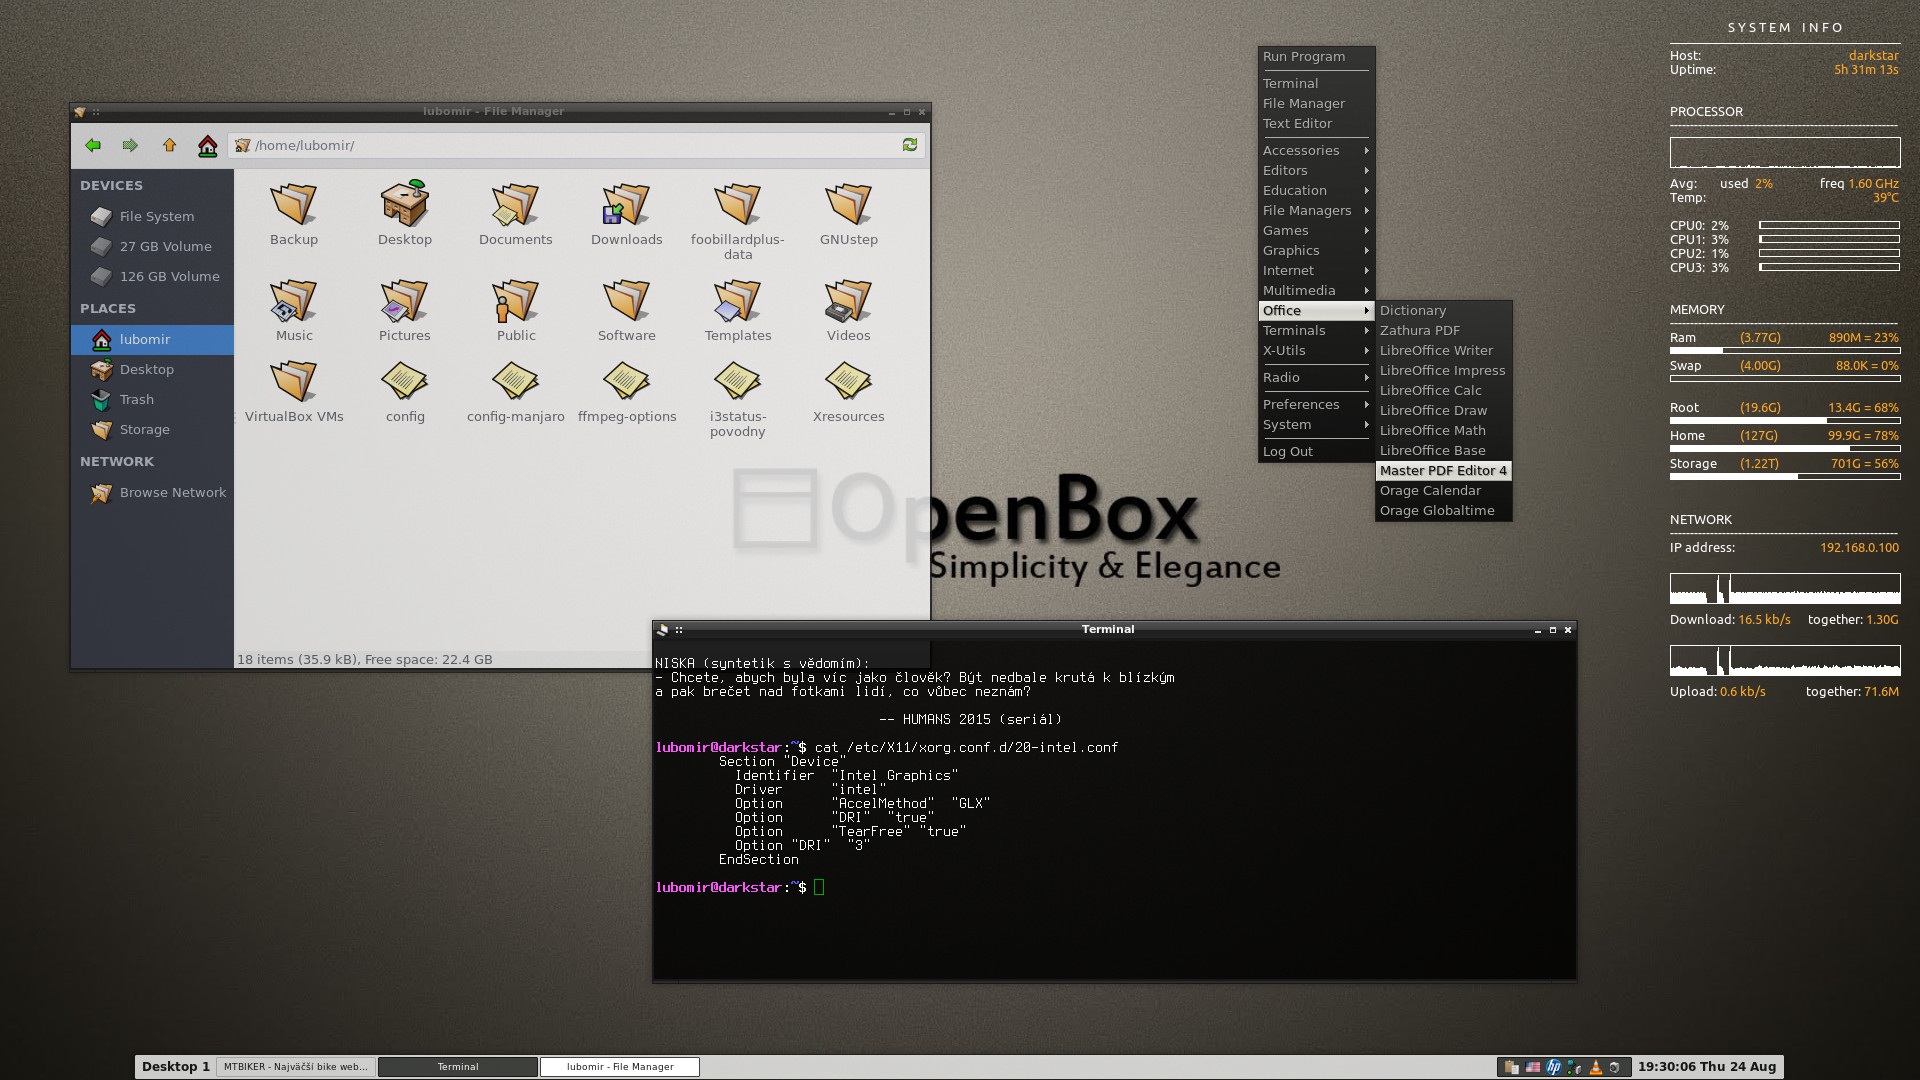The width and height of the screenshot is (1920, 1080).
Task: Open the GNUstep folder
Action: click(x=849, y=213)
